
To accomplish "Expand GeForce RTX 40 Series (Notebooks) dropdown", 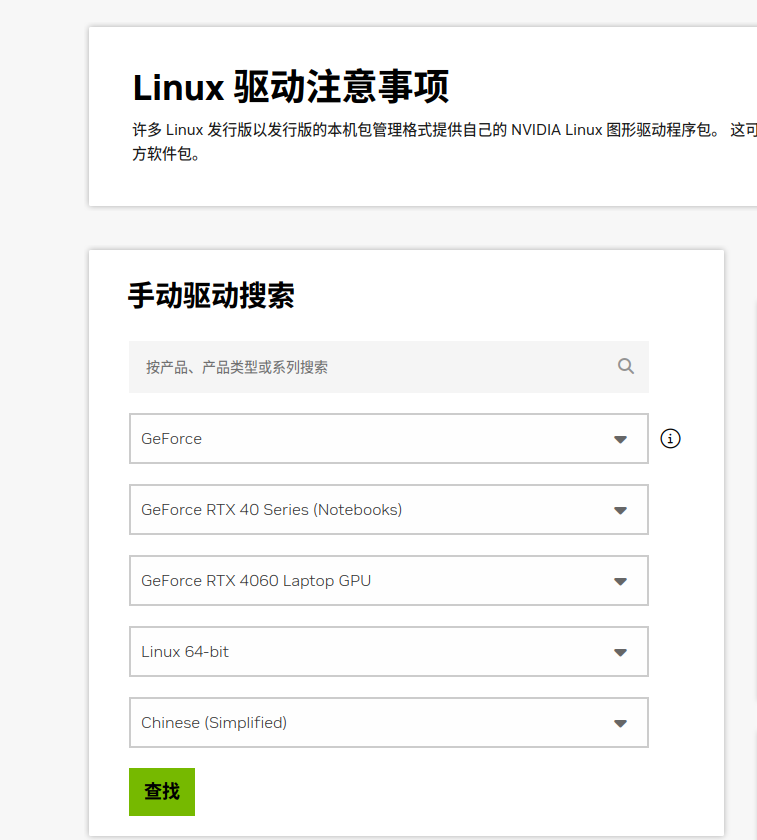I will point(389,509).
